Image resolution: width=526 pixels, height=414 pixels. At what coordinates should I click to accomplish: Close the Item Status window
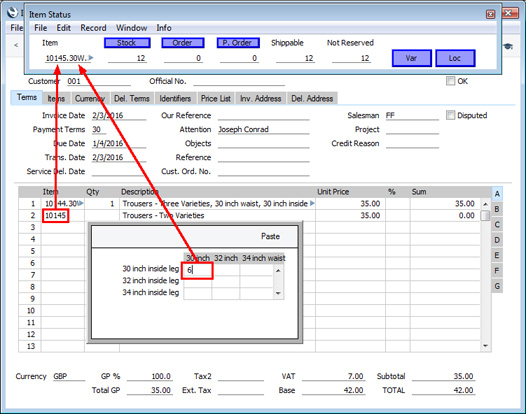[490, 14]
